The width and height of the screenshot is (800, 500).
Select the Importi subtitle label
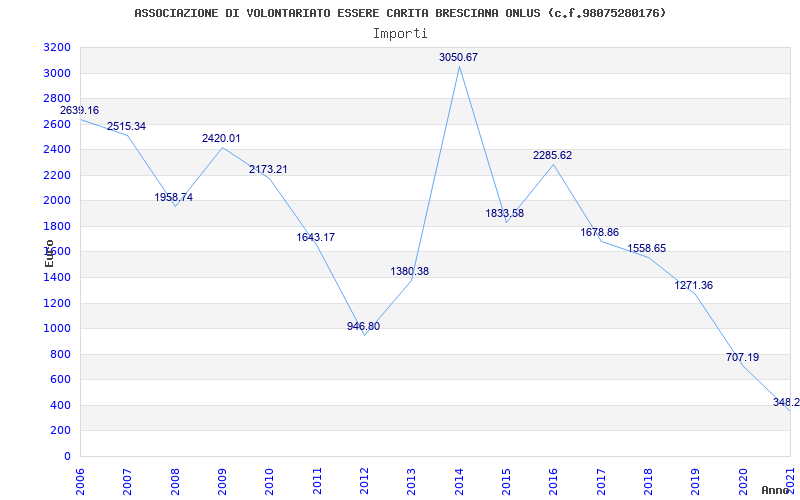pos(400,34)
